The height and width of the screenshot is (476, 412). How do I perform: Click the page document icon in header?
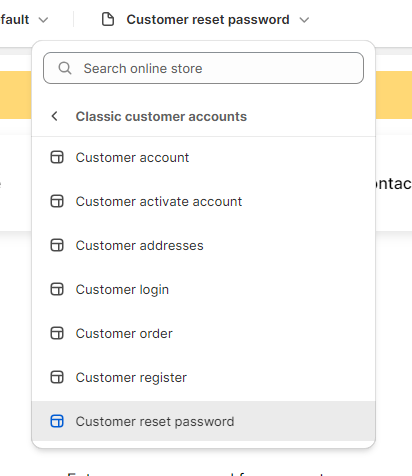point(108,19)
